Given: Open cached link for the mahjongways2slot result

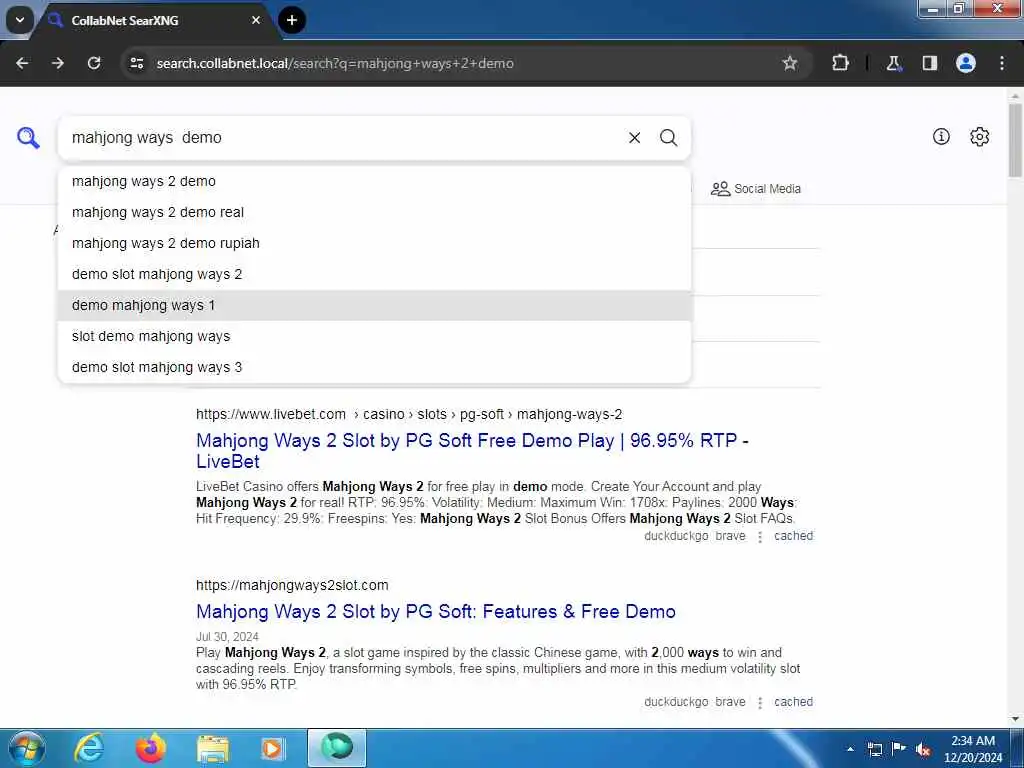Looking at the screenshot, I should click(793, 702).
